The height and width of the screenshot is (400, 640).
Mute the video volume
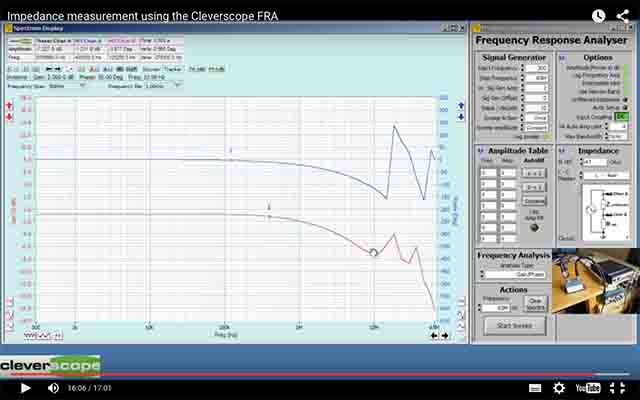click(53, 388)
